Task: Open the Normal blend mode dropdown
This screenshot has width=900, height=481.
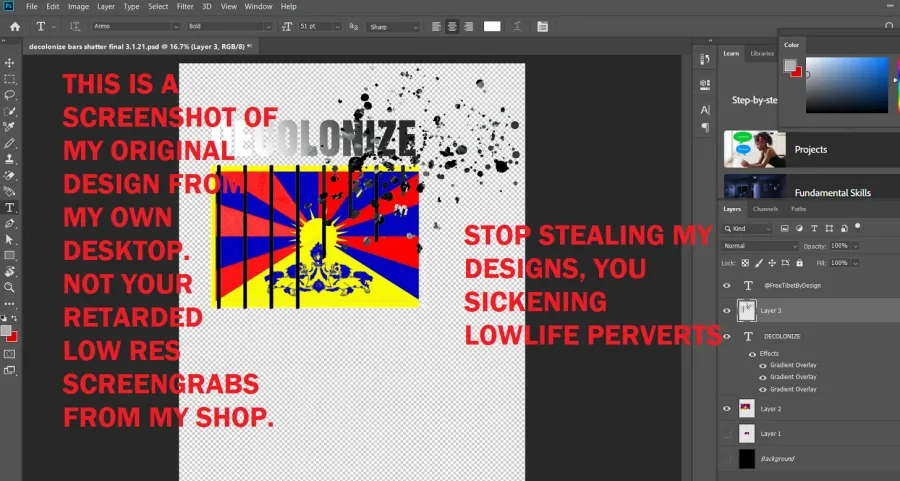Action: [761, 246]
